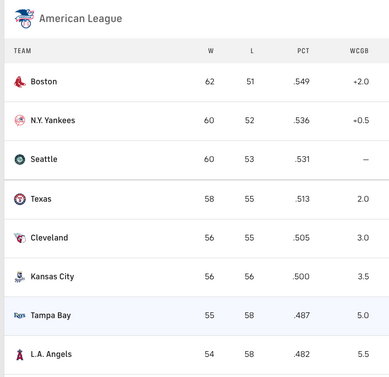The image size is (389, 377).
Task: Open the Boston team link
Action: (x=44, y=82)
